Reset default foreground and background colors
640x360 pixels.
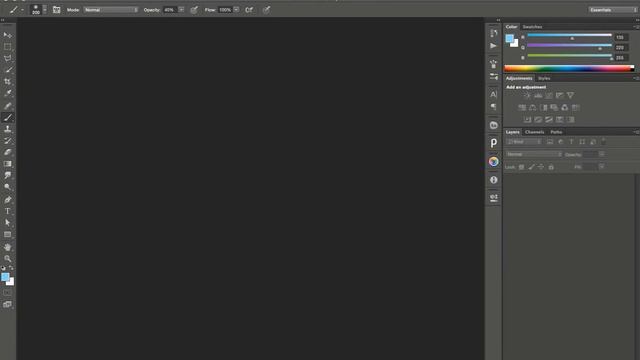[x=3, y=268]
